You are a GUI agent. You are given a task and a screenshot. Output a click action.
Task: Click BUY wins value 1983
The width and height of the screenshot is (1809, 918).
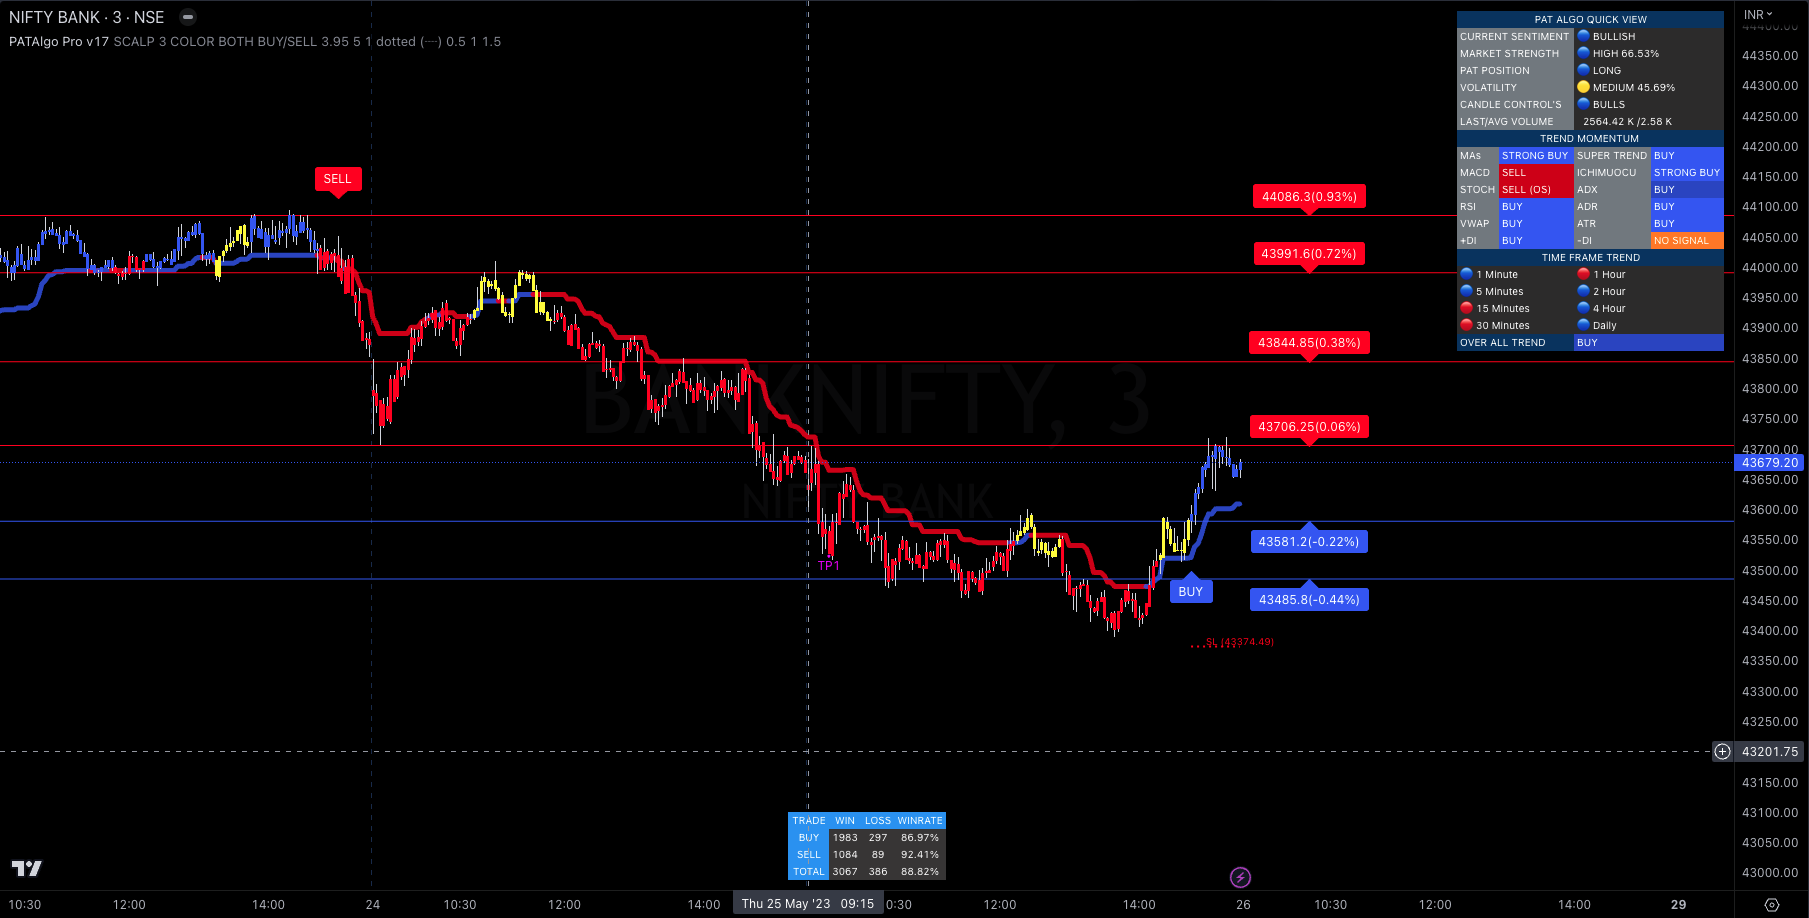(x=845, y=837)
